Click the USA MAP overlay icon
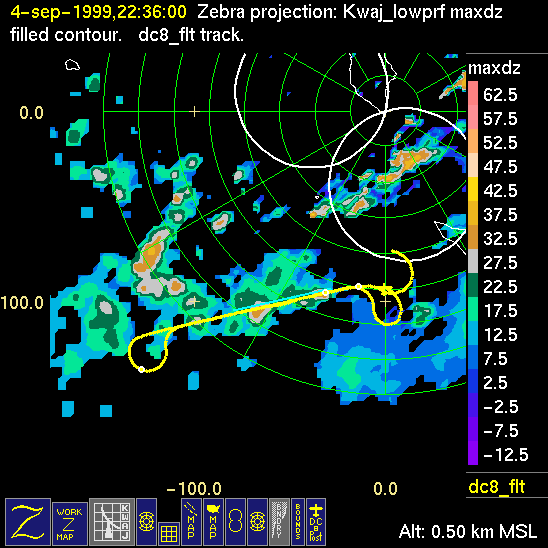 [x=213, y=521]
